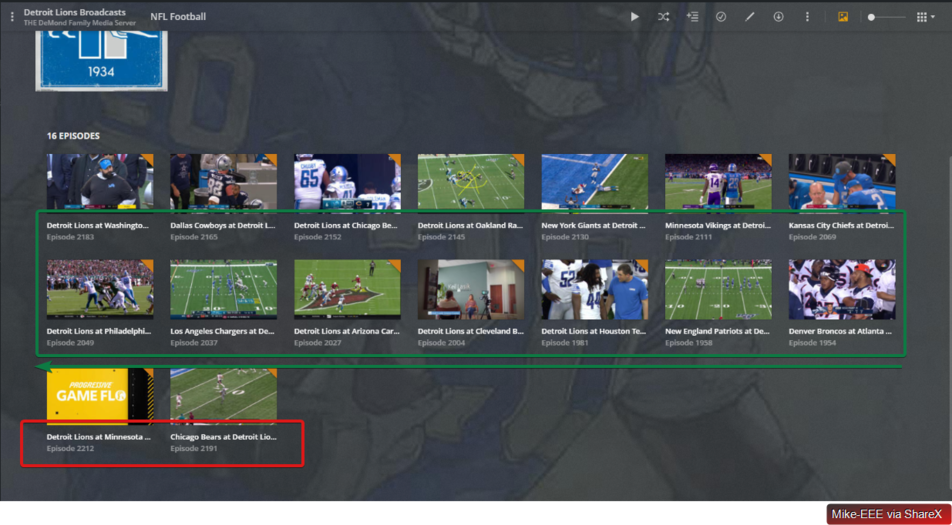Select the Episode 2069 label
This screenshot has height=525, width=952.
(x=812, y=237)
